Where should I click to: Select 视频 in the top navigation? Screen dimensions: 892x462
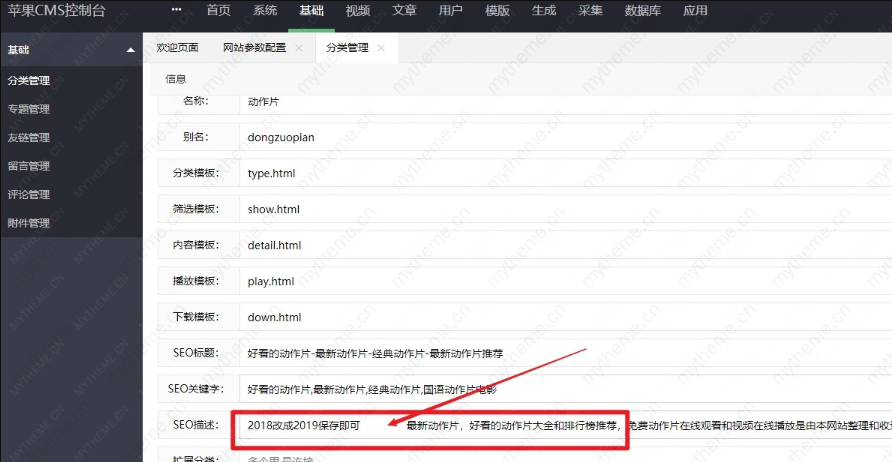pos(357,11)
